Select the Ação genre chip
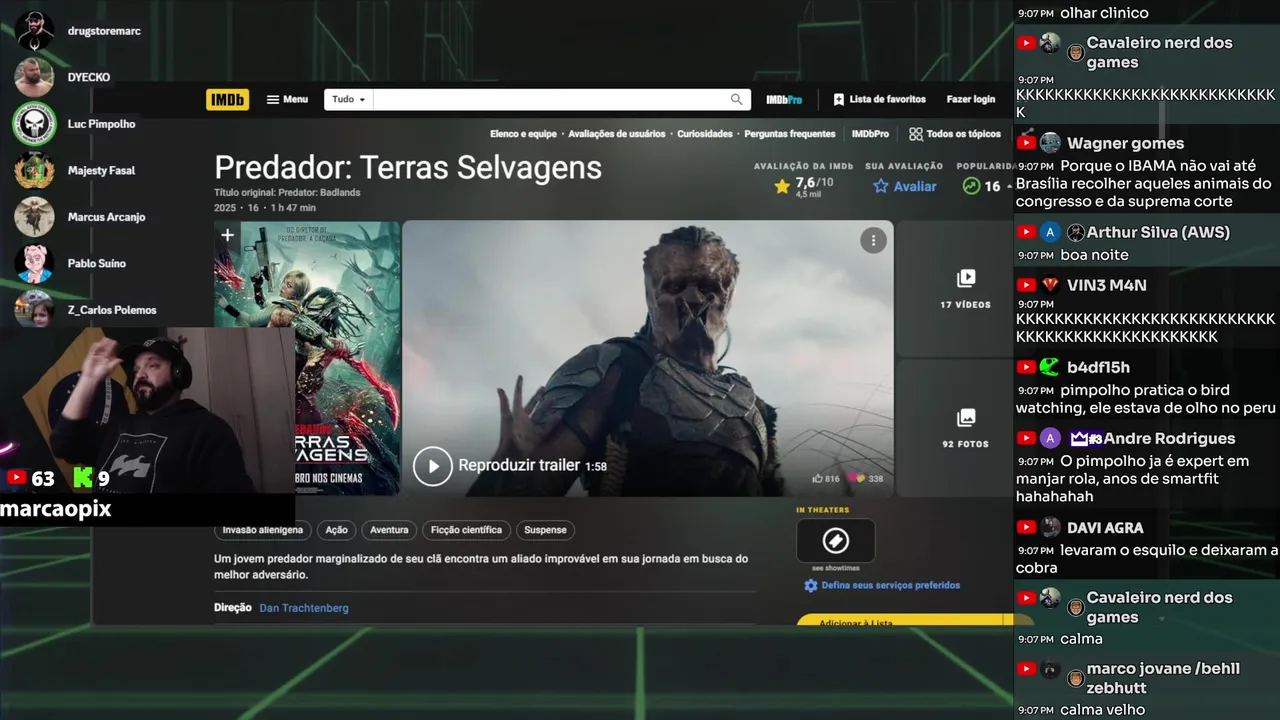The image size is (1280, 720). (337, 530)
